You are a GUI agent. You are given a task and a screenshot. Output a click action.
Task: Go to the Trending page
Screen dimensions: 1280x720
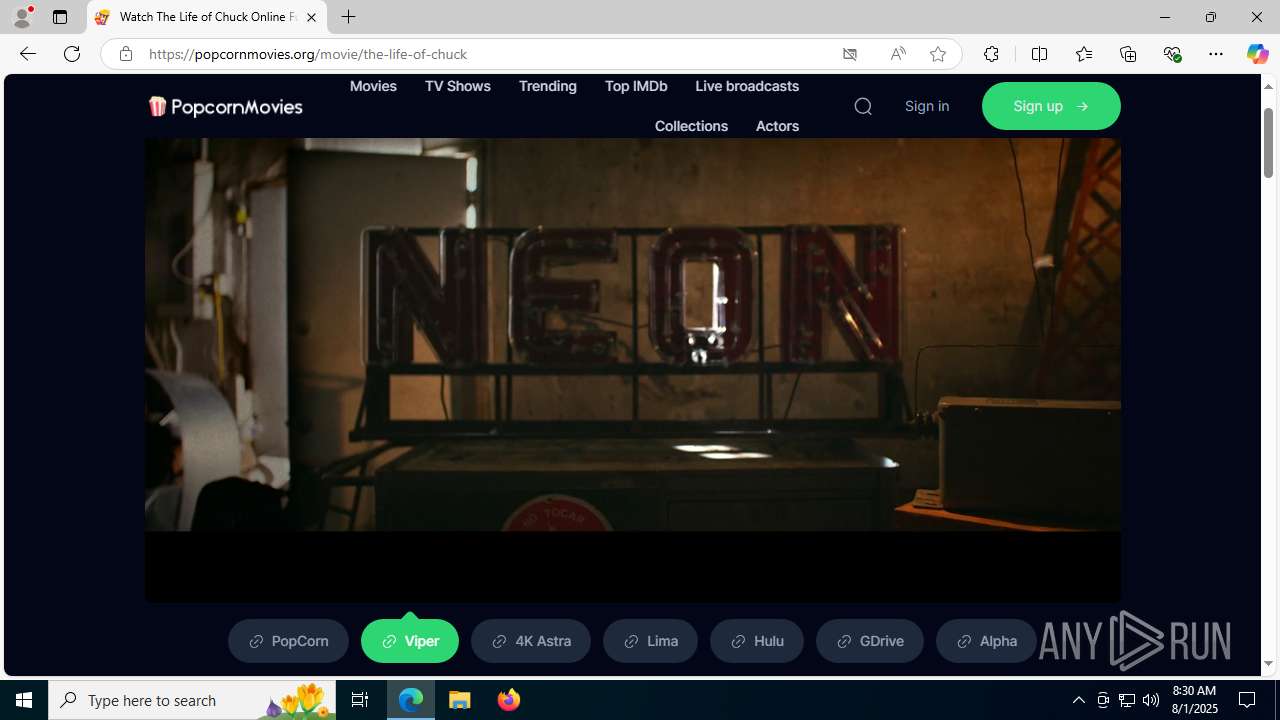[x=547, y=86]
